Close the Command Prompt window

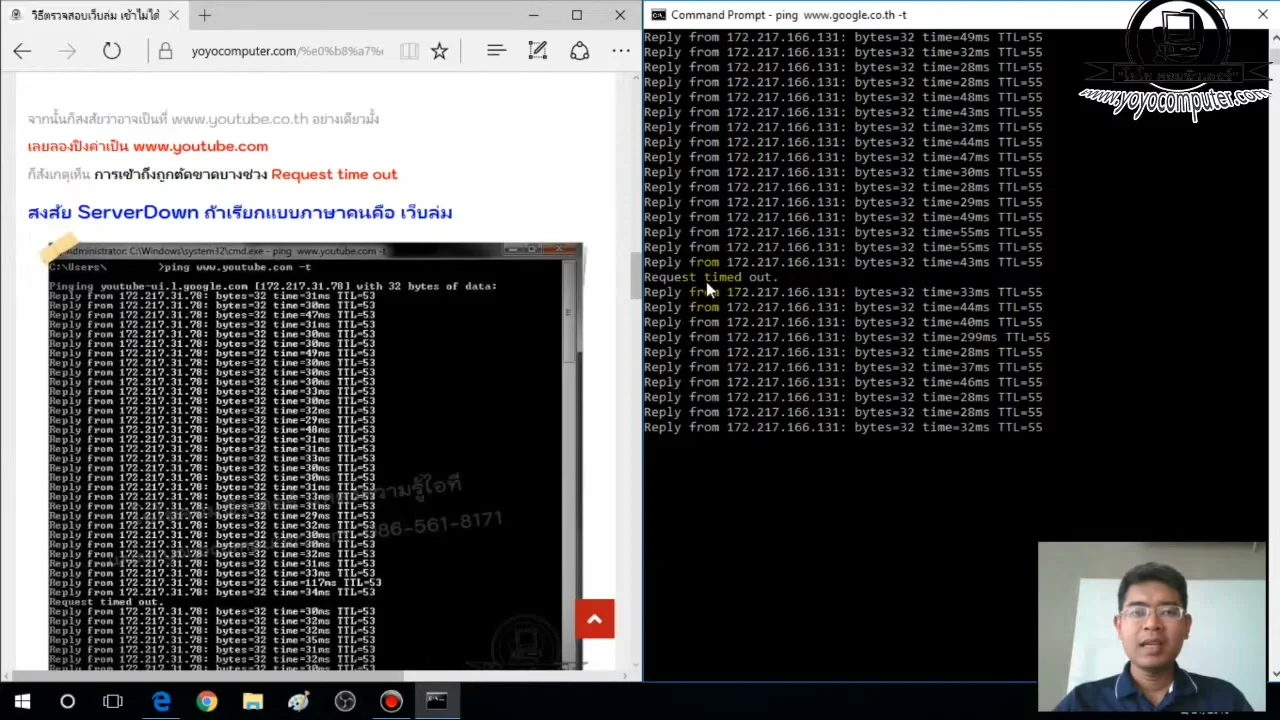1262,15
